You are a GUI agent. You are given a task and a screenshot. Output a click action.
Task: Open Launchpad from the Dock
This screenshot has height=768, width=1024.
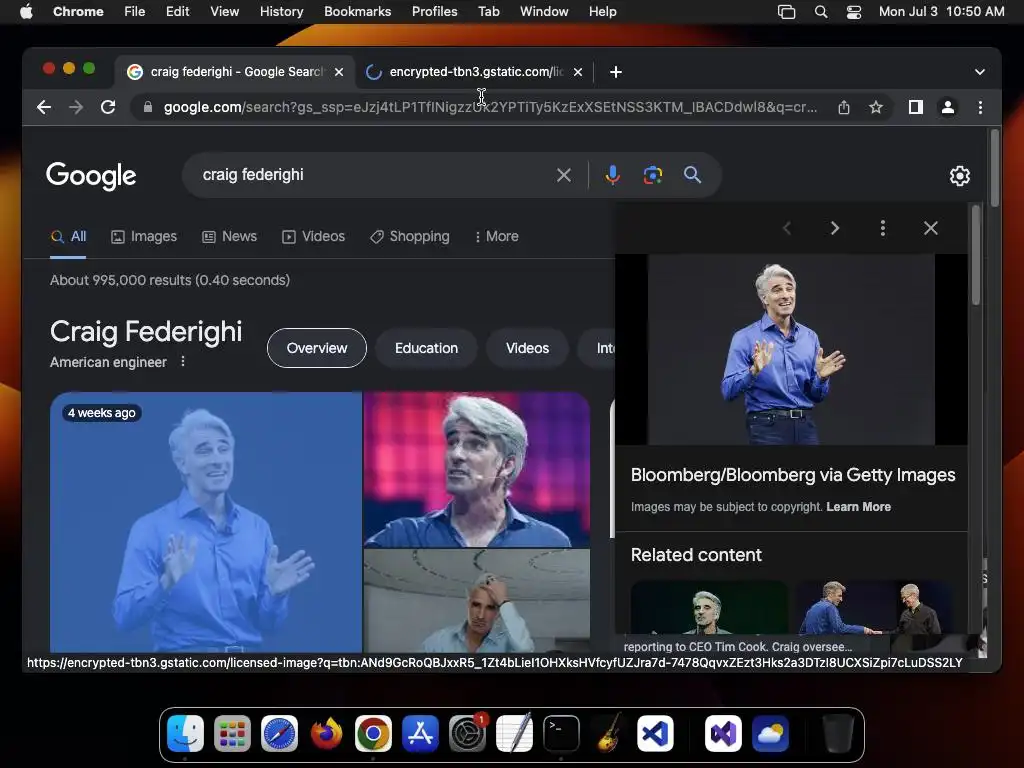point(232,733)
